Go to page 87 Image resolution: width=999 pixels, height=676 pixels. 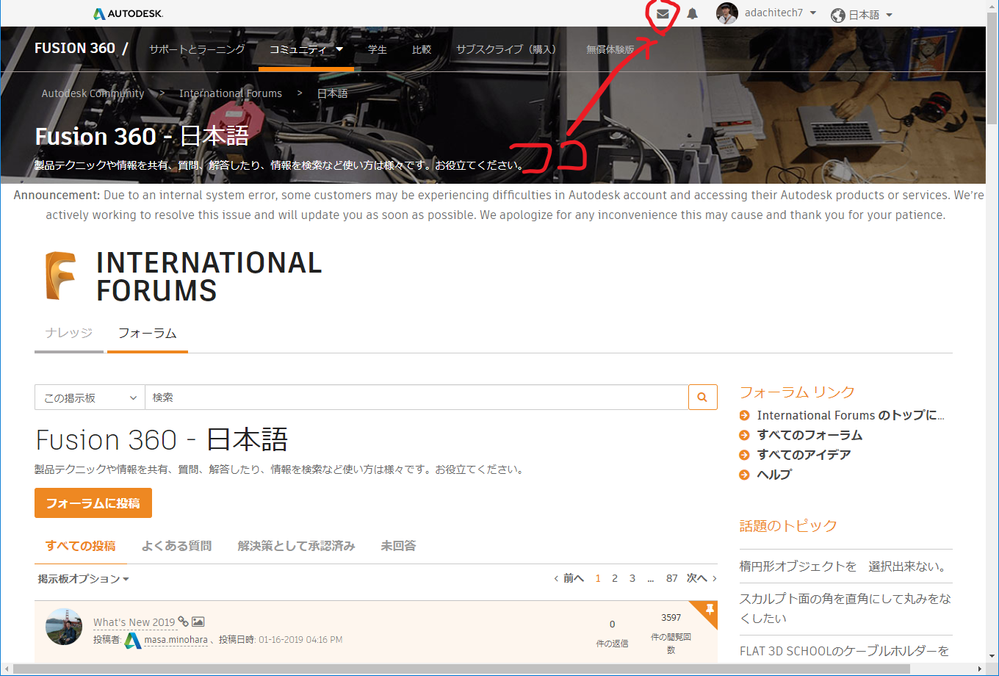coord(672,579)
